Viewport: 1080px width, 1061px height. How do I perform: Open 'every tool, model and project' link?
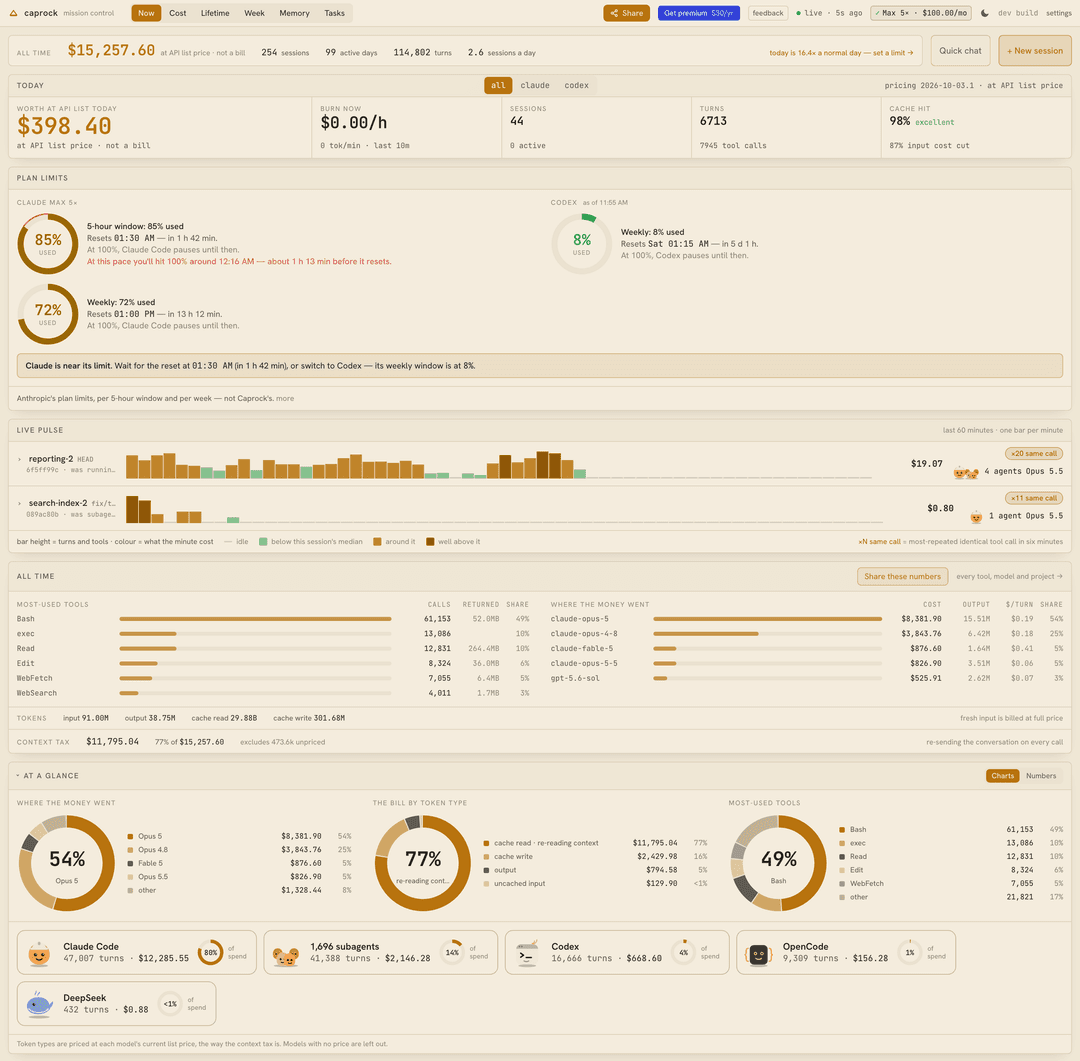point(1009,577)
